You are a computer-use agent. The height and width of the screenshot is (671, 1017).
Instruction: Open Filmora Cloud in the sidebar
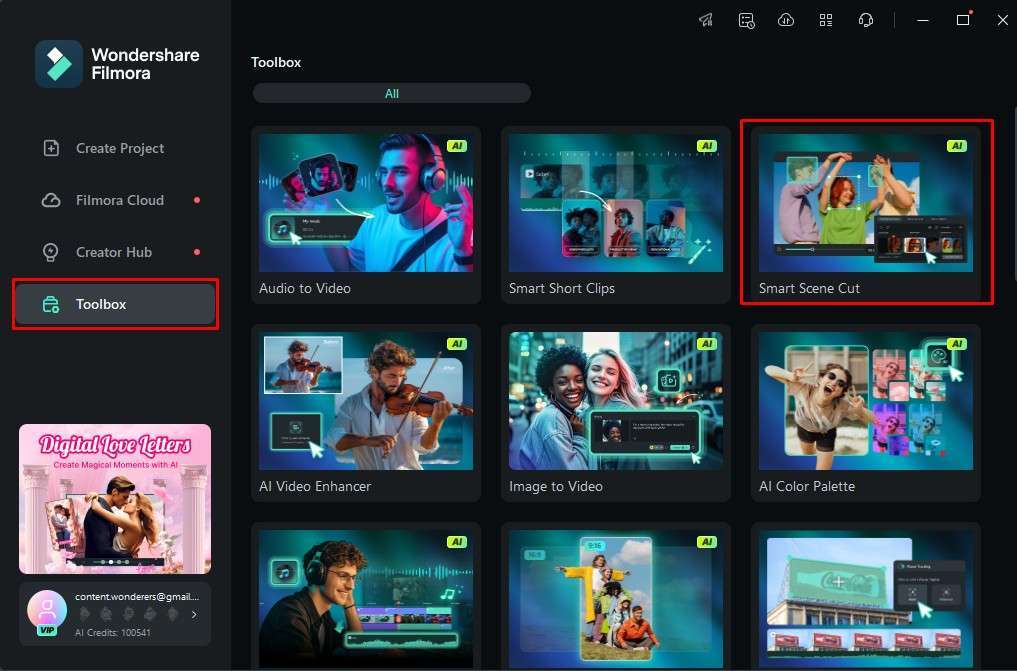pos(115,200)
